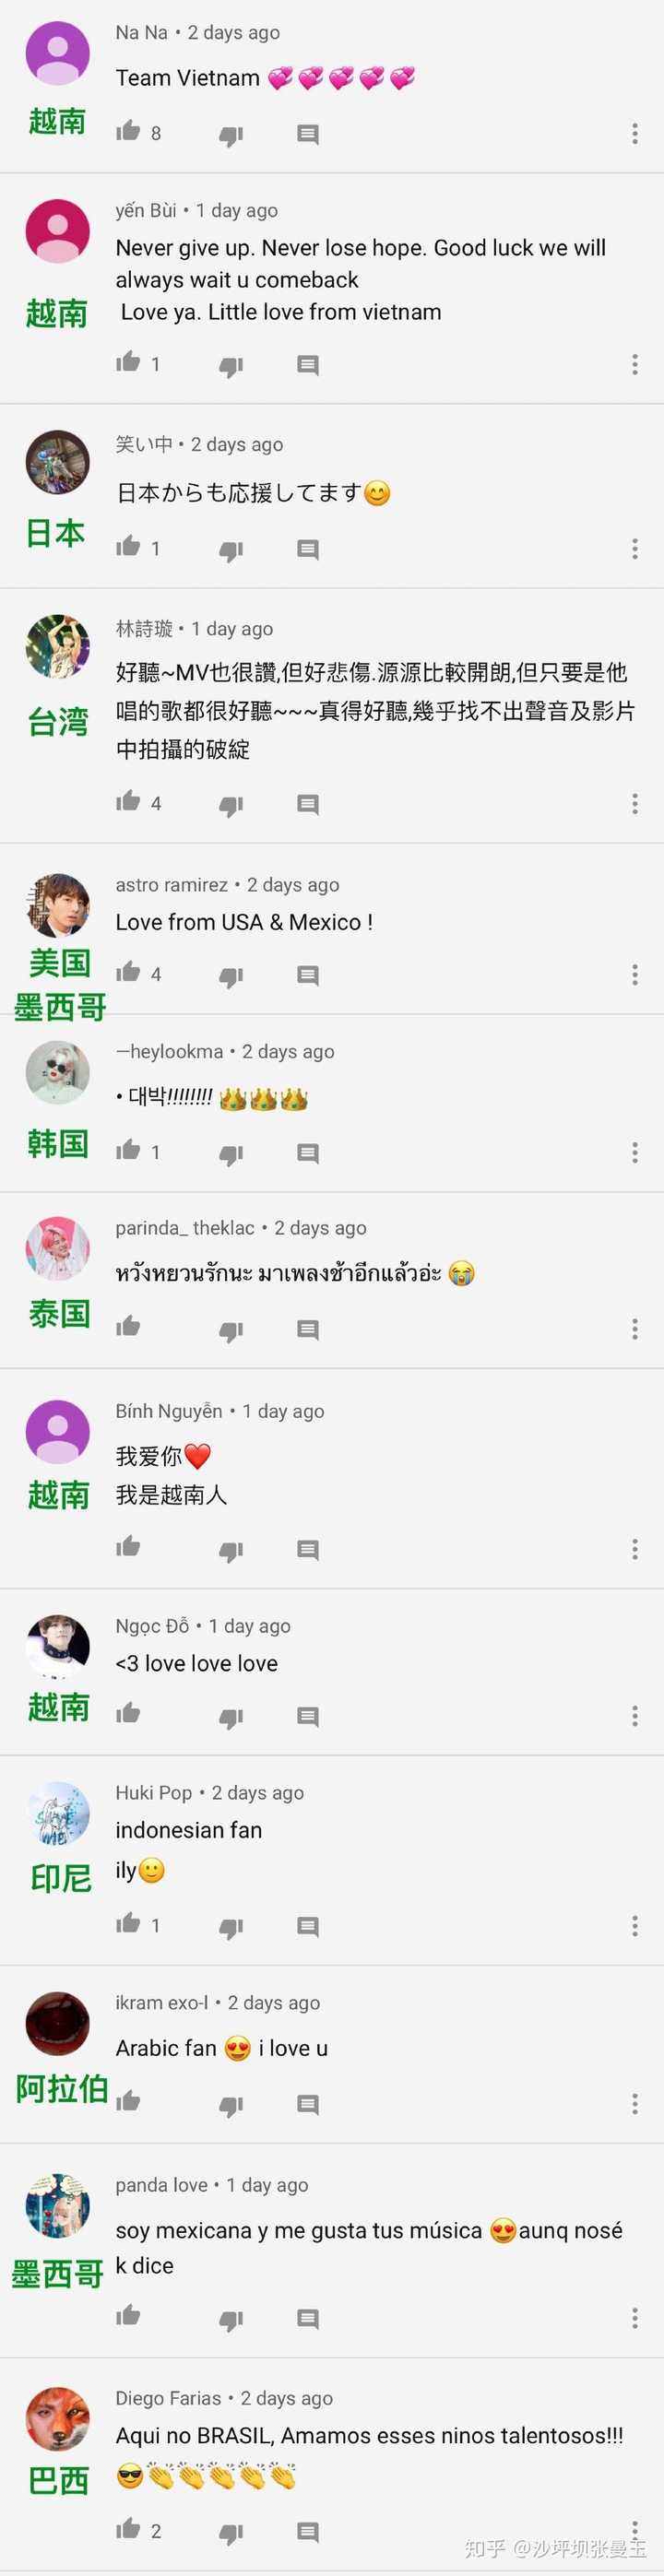Like 林詩璇's comment with 4 likes
This screenshot has height=2576, width=664.
point(128,802)
